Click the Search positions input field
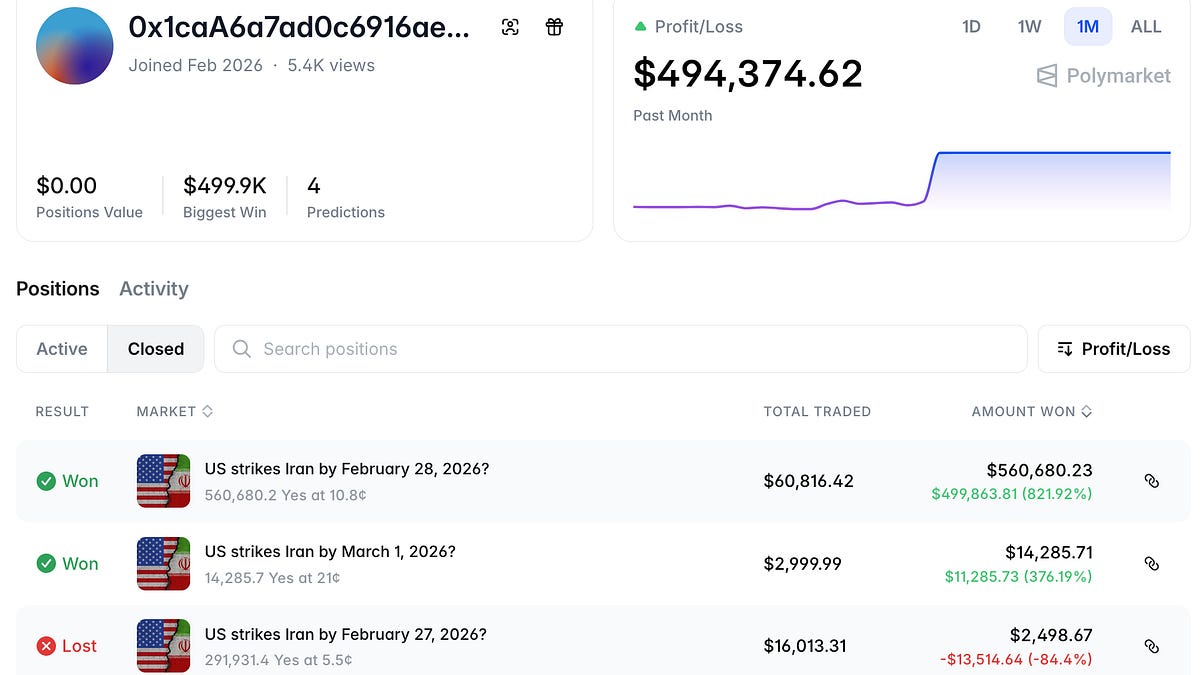The width and height of the screenshot is (1200, 675). tap(620, 349)
